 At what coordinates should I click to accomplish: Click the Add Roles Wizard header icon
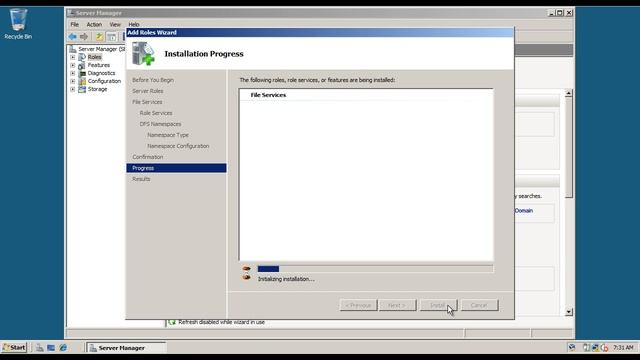[143, 53]
